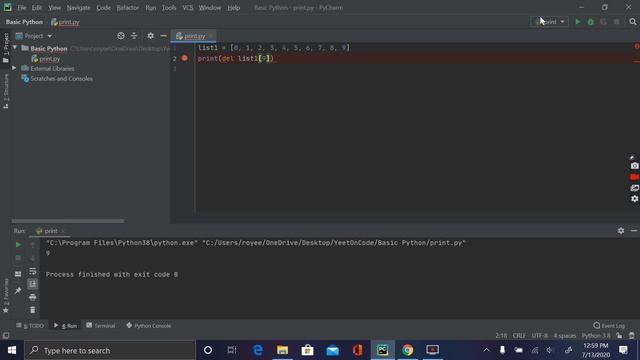This screenshot has width=640, height=360.
Task: Open the TODO tool window
Action: tap(30, 326)
